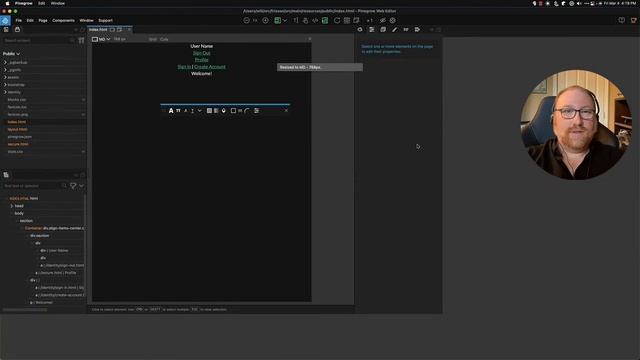Screen dimensions: 640x360
Task: Click the tree panel icon in lower left
Action: 6,175
